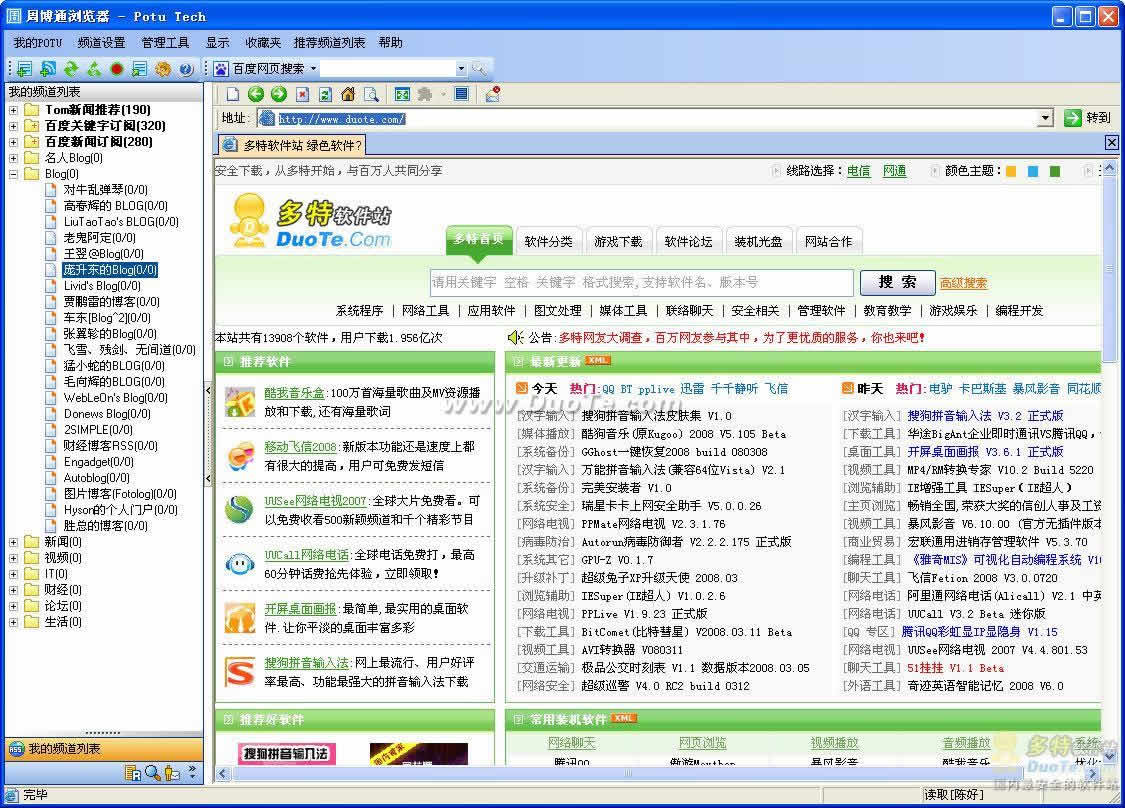The width and height of the screenshot is (1125, 808).
Task: Click the blue list view icon
Action: pos(461,94)
